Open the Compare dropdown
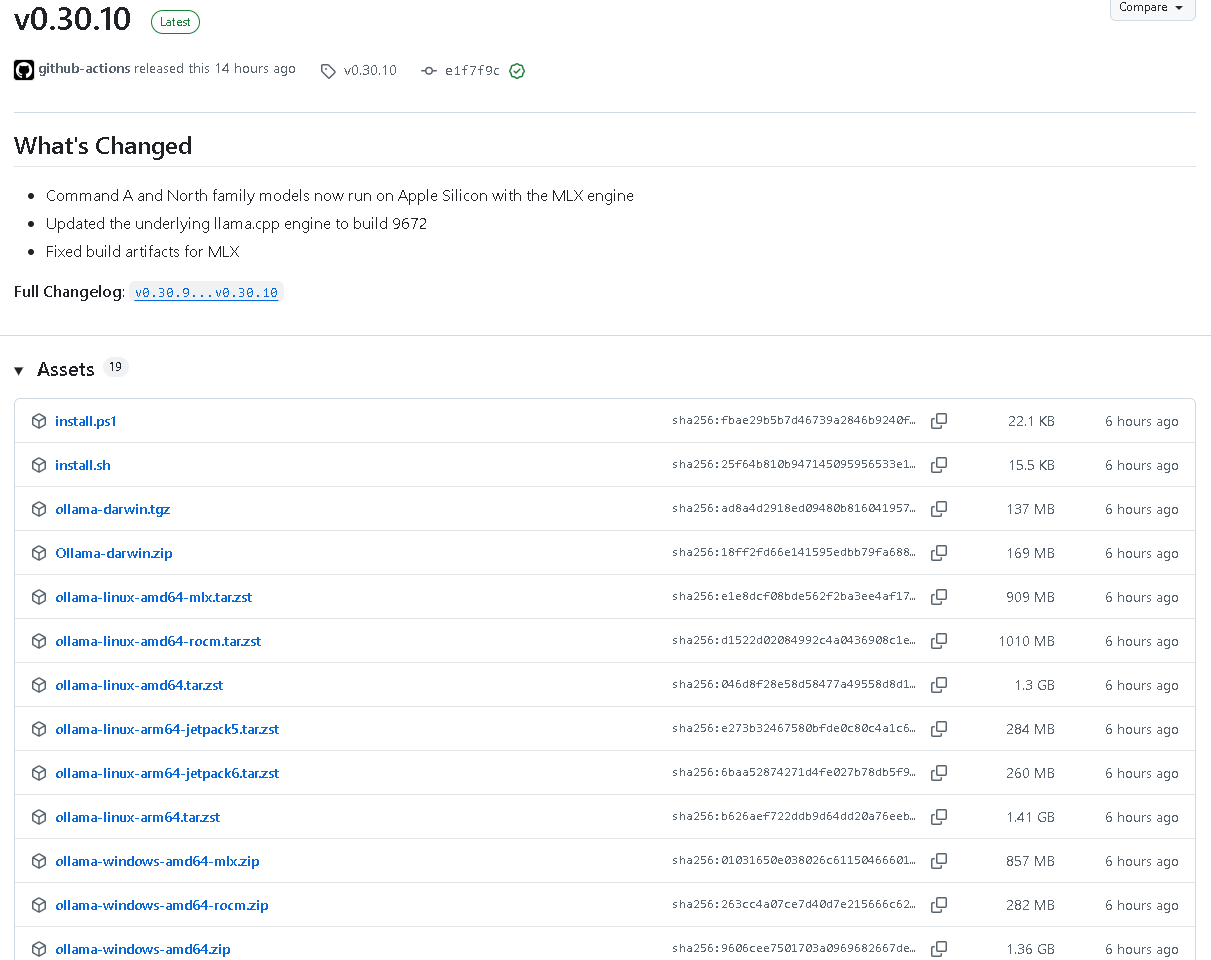Image resolution: width=1211 pixels, height=960 pixels. pos(1152,8)
